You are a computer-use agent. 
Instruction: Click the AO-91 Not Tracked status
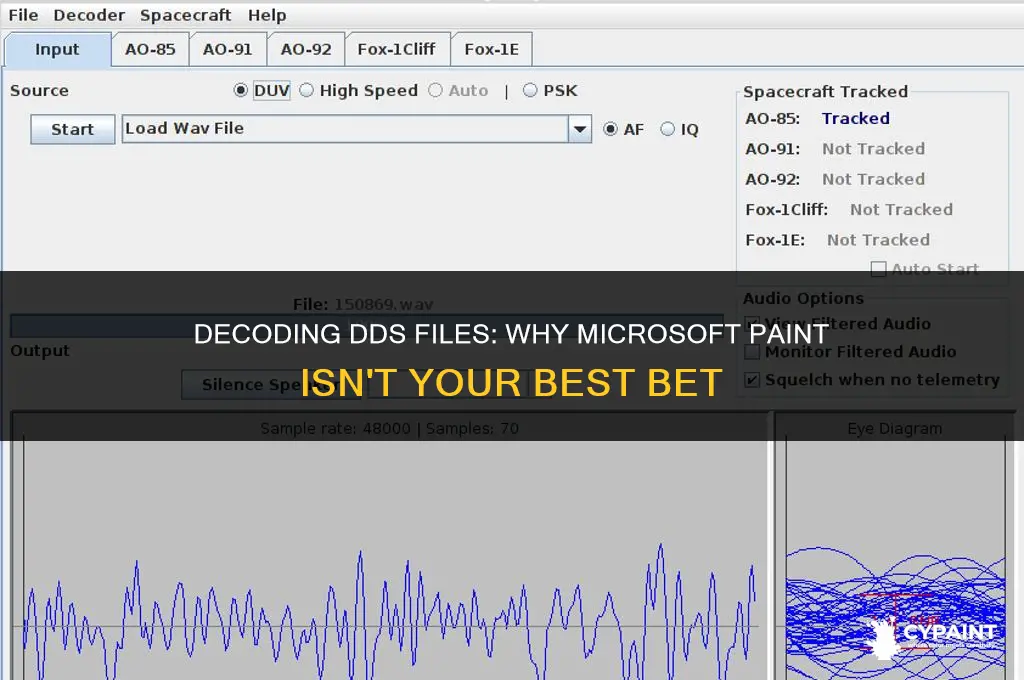point(873,149)
